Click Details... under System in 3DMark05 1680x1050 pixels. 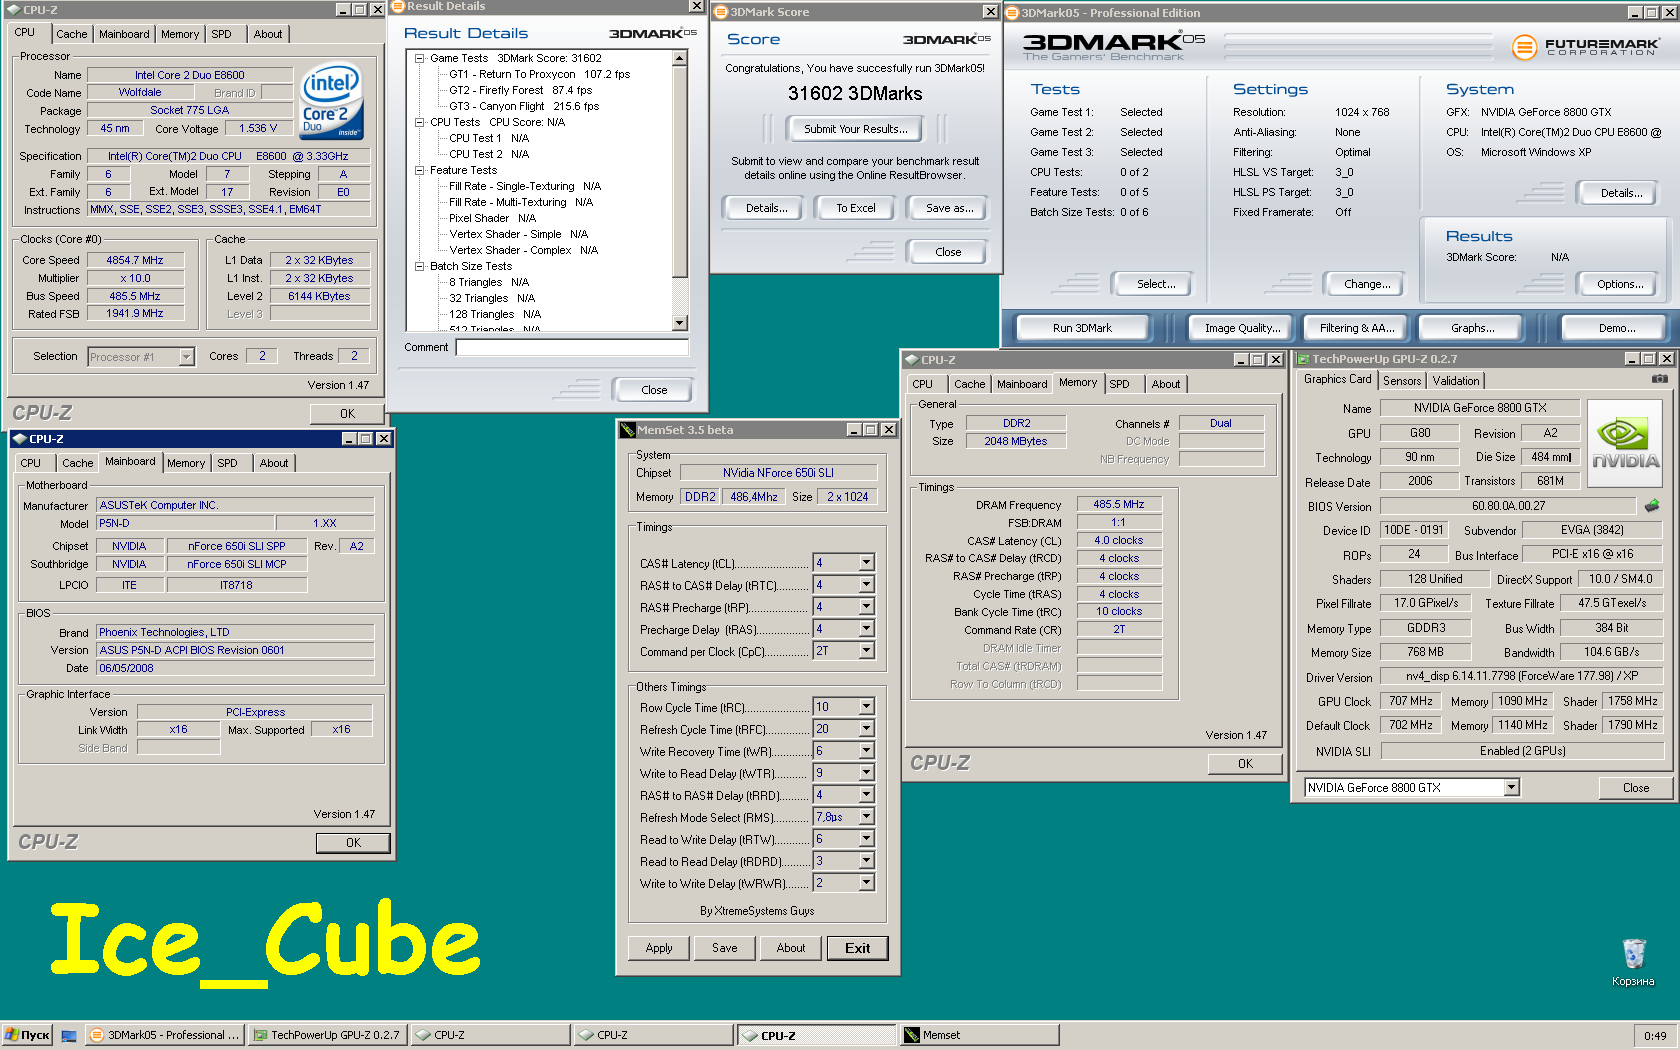(x=1621, y=193)
